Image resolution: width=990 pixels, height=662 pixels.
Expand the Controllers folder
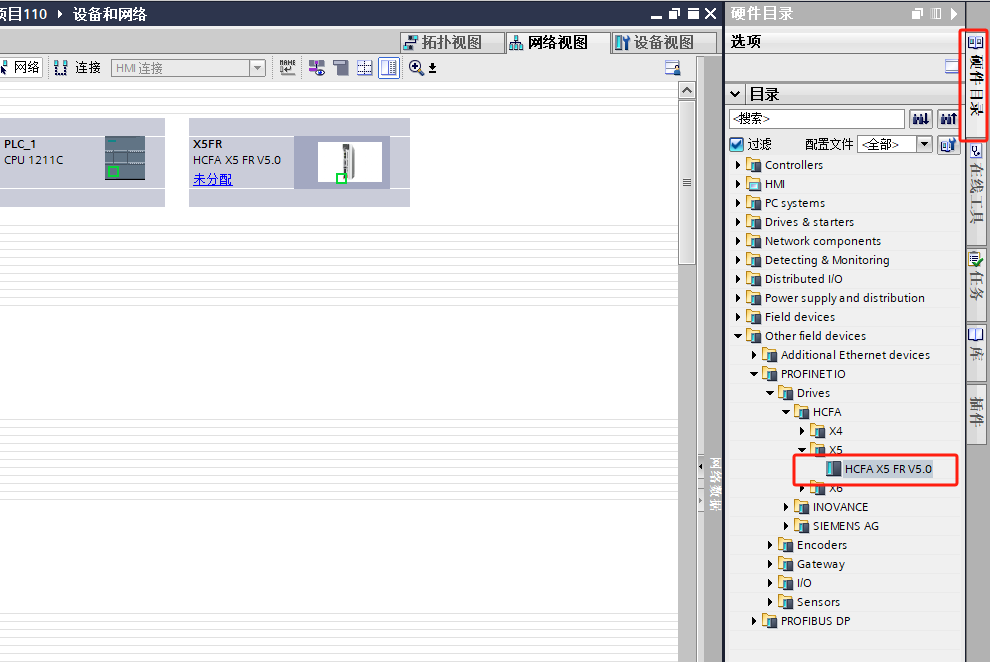(x=738, y=165)
